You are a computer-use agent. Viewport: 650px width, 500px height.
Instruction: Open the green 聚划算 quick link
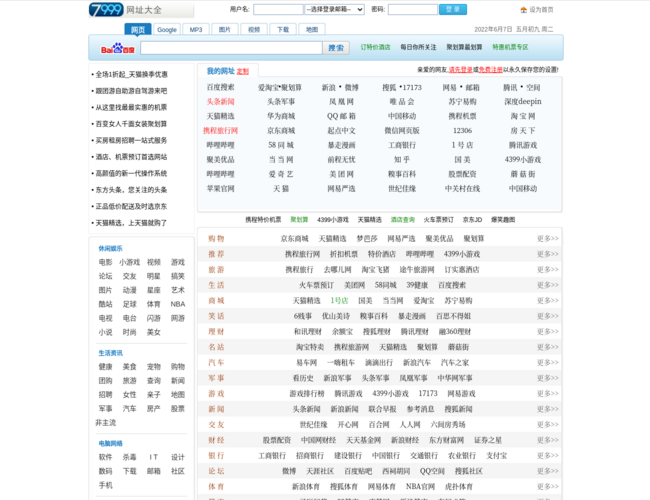point(299,220)
